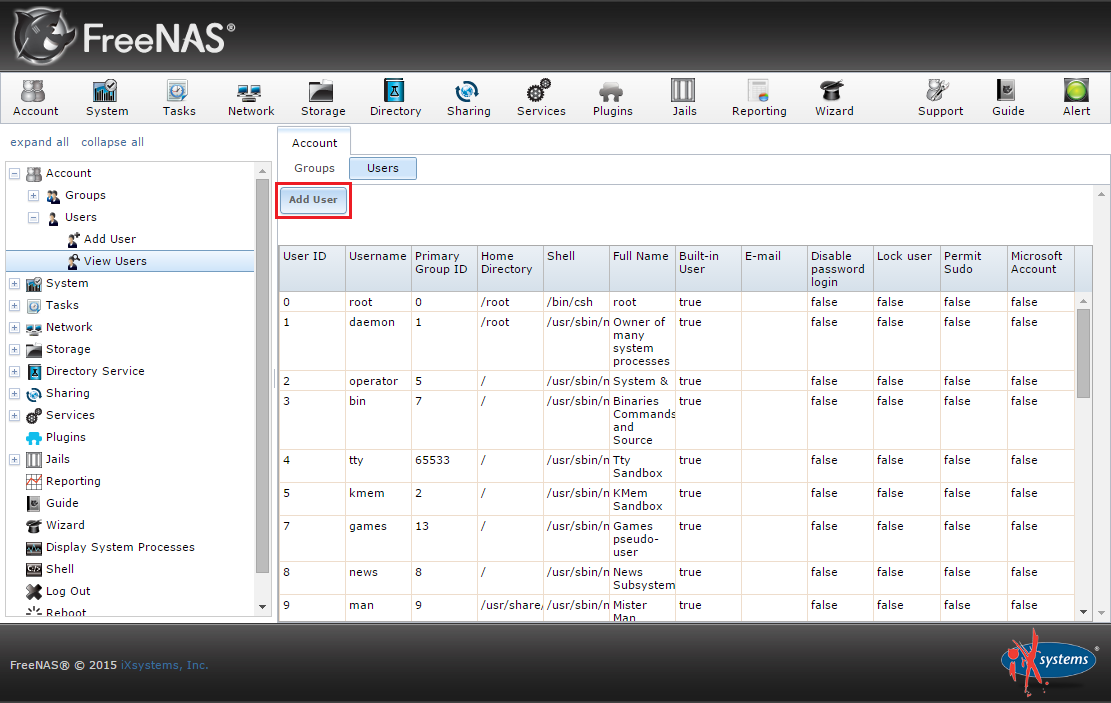Click collapse all link

click(113, 142)
